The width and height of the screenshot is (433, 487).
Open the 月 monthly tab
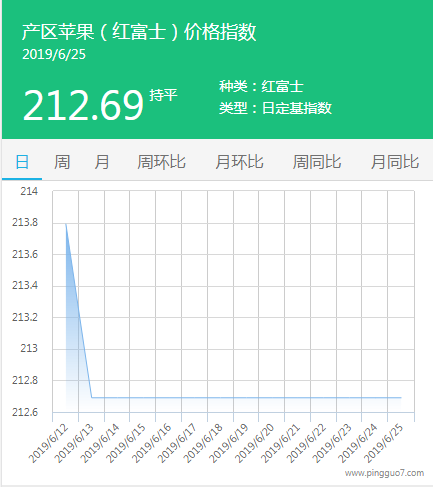click(x=102, y=162)
